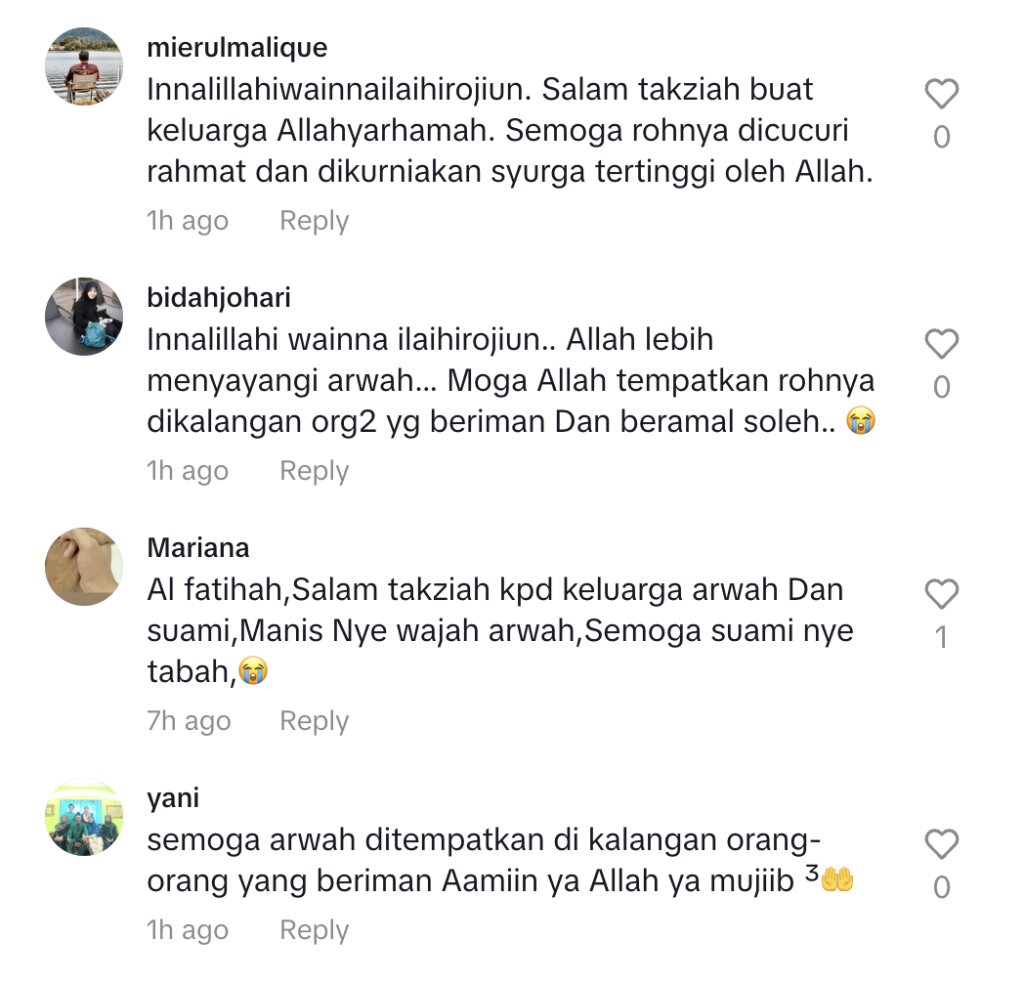1024x983 pixels.
Task: Click the like count on Mariana's comment
Action: pyautogui.click(x=941, y=637)
